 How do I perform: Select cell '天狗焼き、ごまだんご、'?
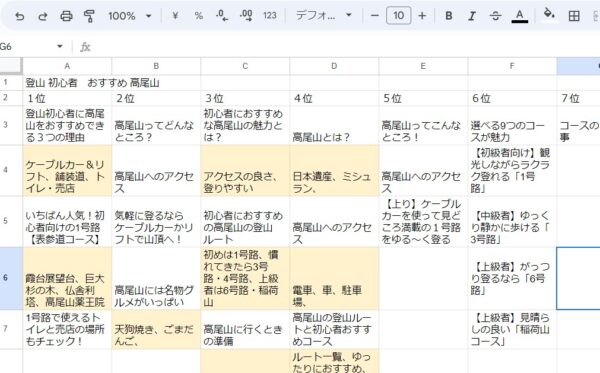156,329
